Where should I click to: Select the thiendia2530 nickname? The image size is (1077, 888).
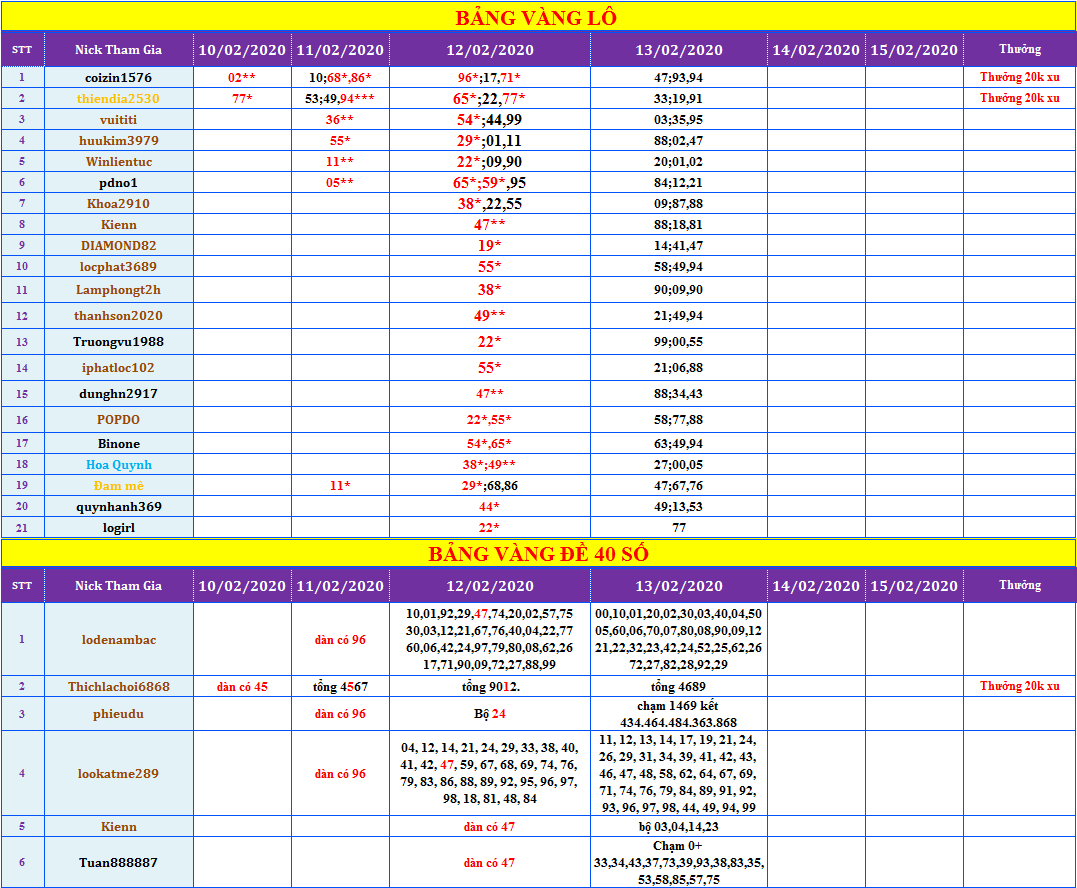pos(118,98)
